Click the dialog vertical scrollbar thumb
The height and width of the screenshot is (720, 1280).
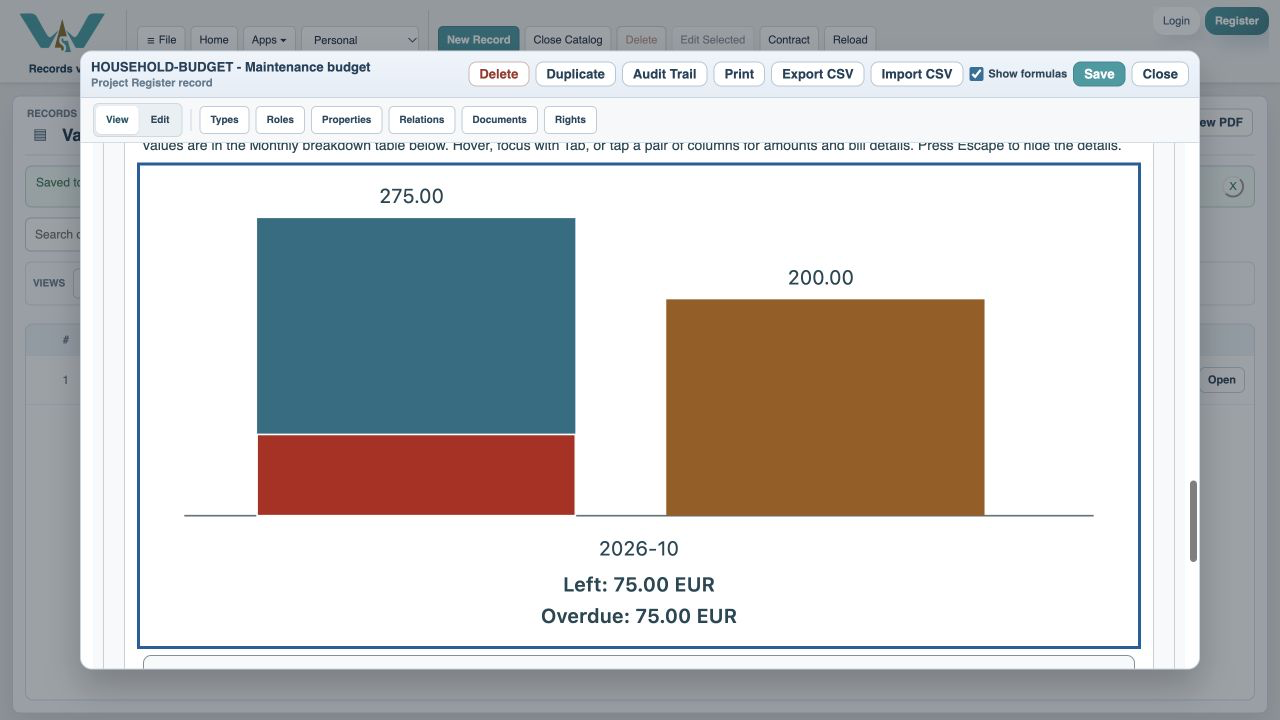tap(1193, 522)
